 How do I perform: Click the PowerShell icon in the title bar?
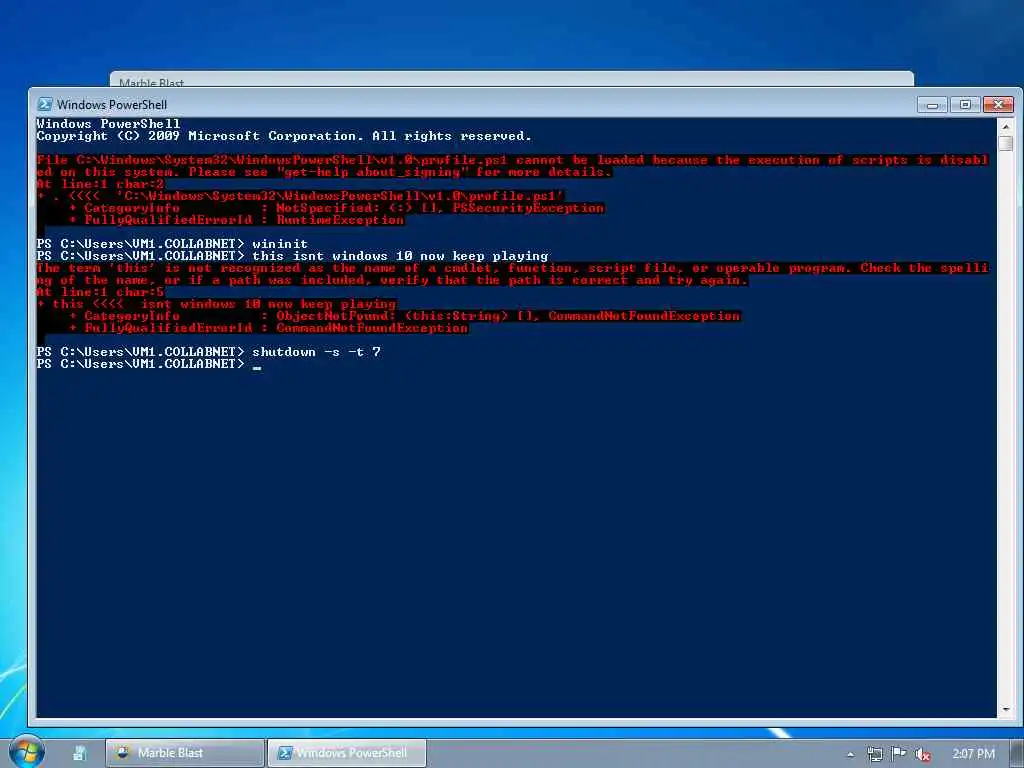[45, 104]
